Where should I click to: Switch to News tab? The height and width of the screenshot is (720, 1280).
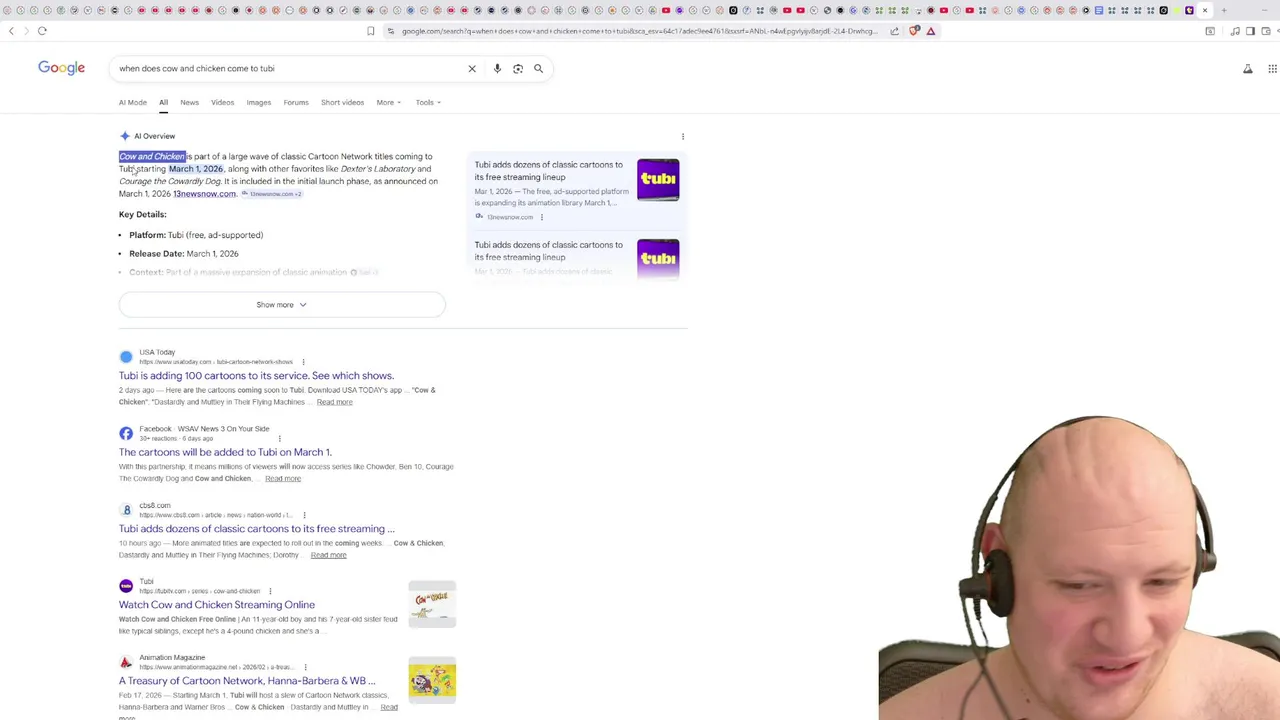tap(189, 102)
